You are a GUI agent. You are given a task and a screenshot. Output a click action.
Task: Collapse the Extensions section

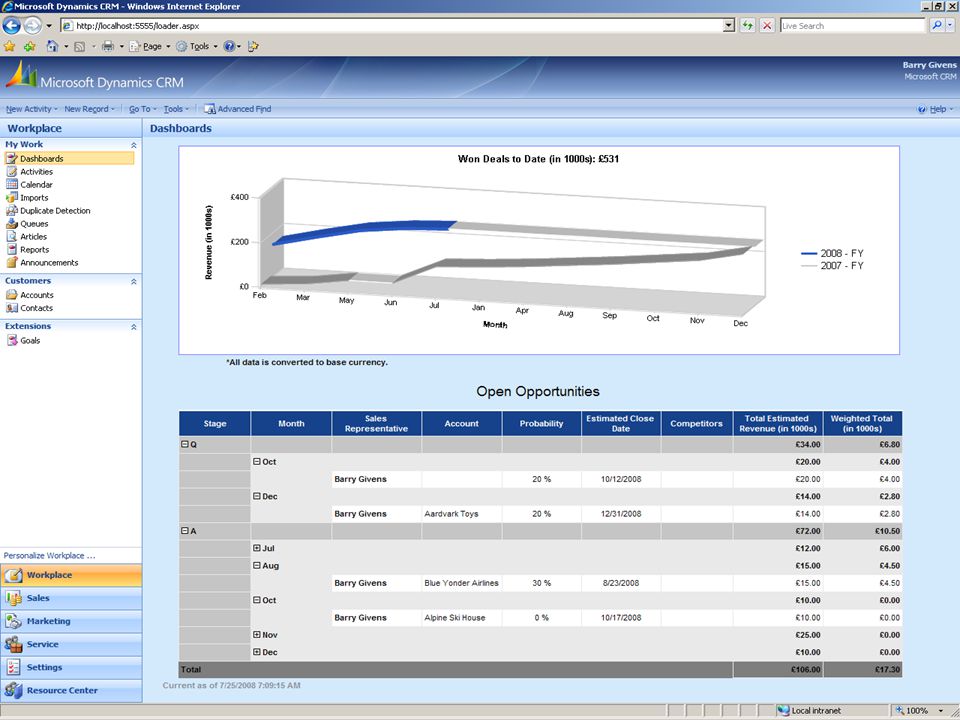click(133, 327)
